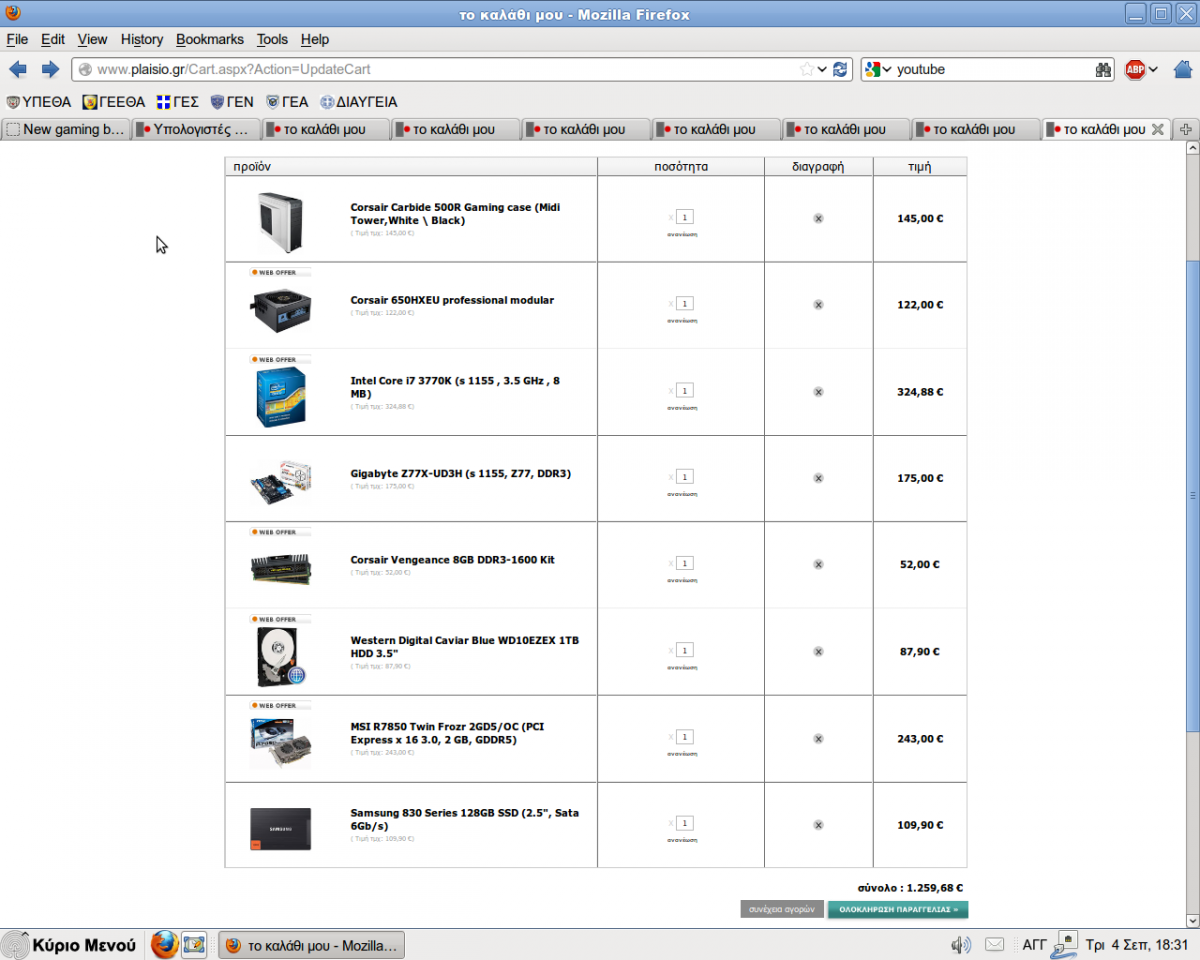Open the mail envelope tray icon
The width and height of the screenshot is (1200, 960).
[995, 944]
